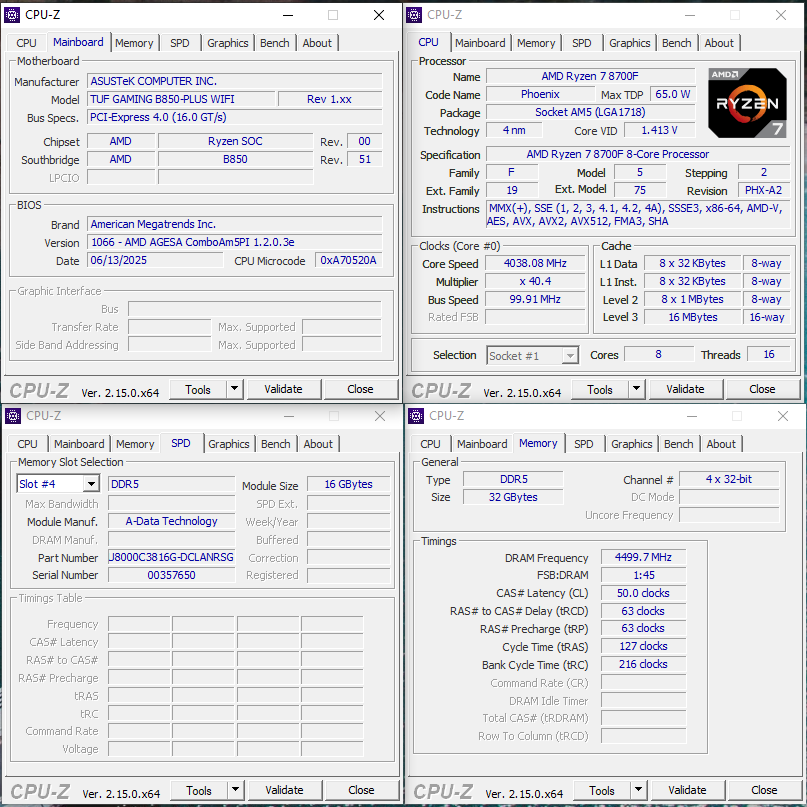
Task: Click the CPU-Z icon in the top-left title bar
Action: 11,15
